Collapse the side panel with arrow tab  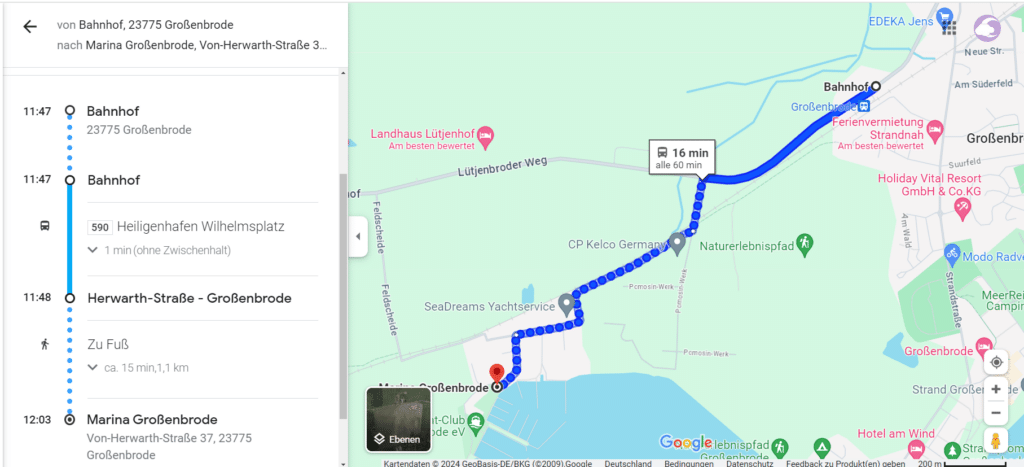coord(358,236)
